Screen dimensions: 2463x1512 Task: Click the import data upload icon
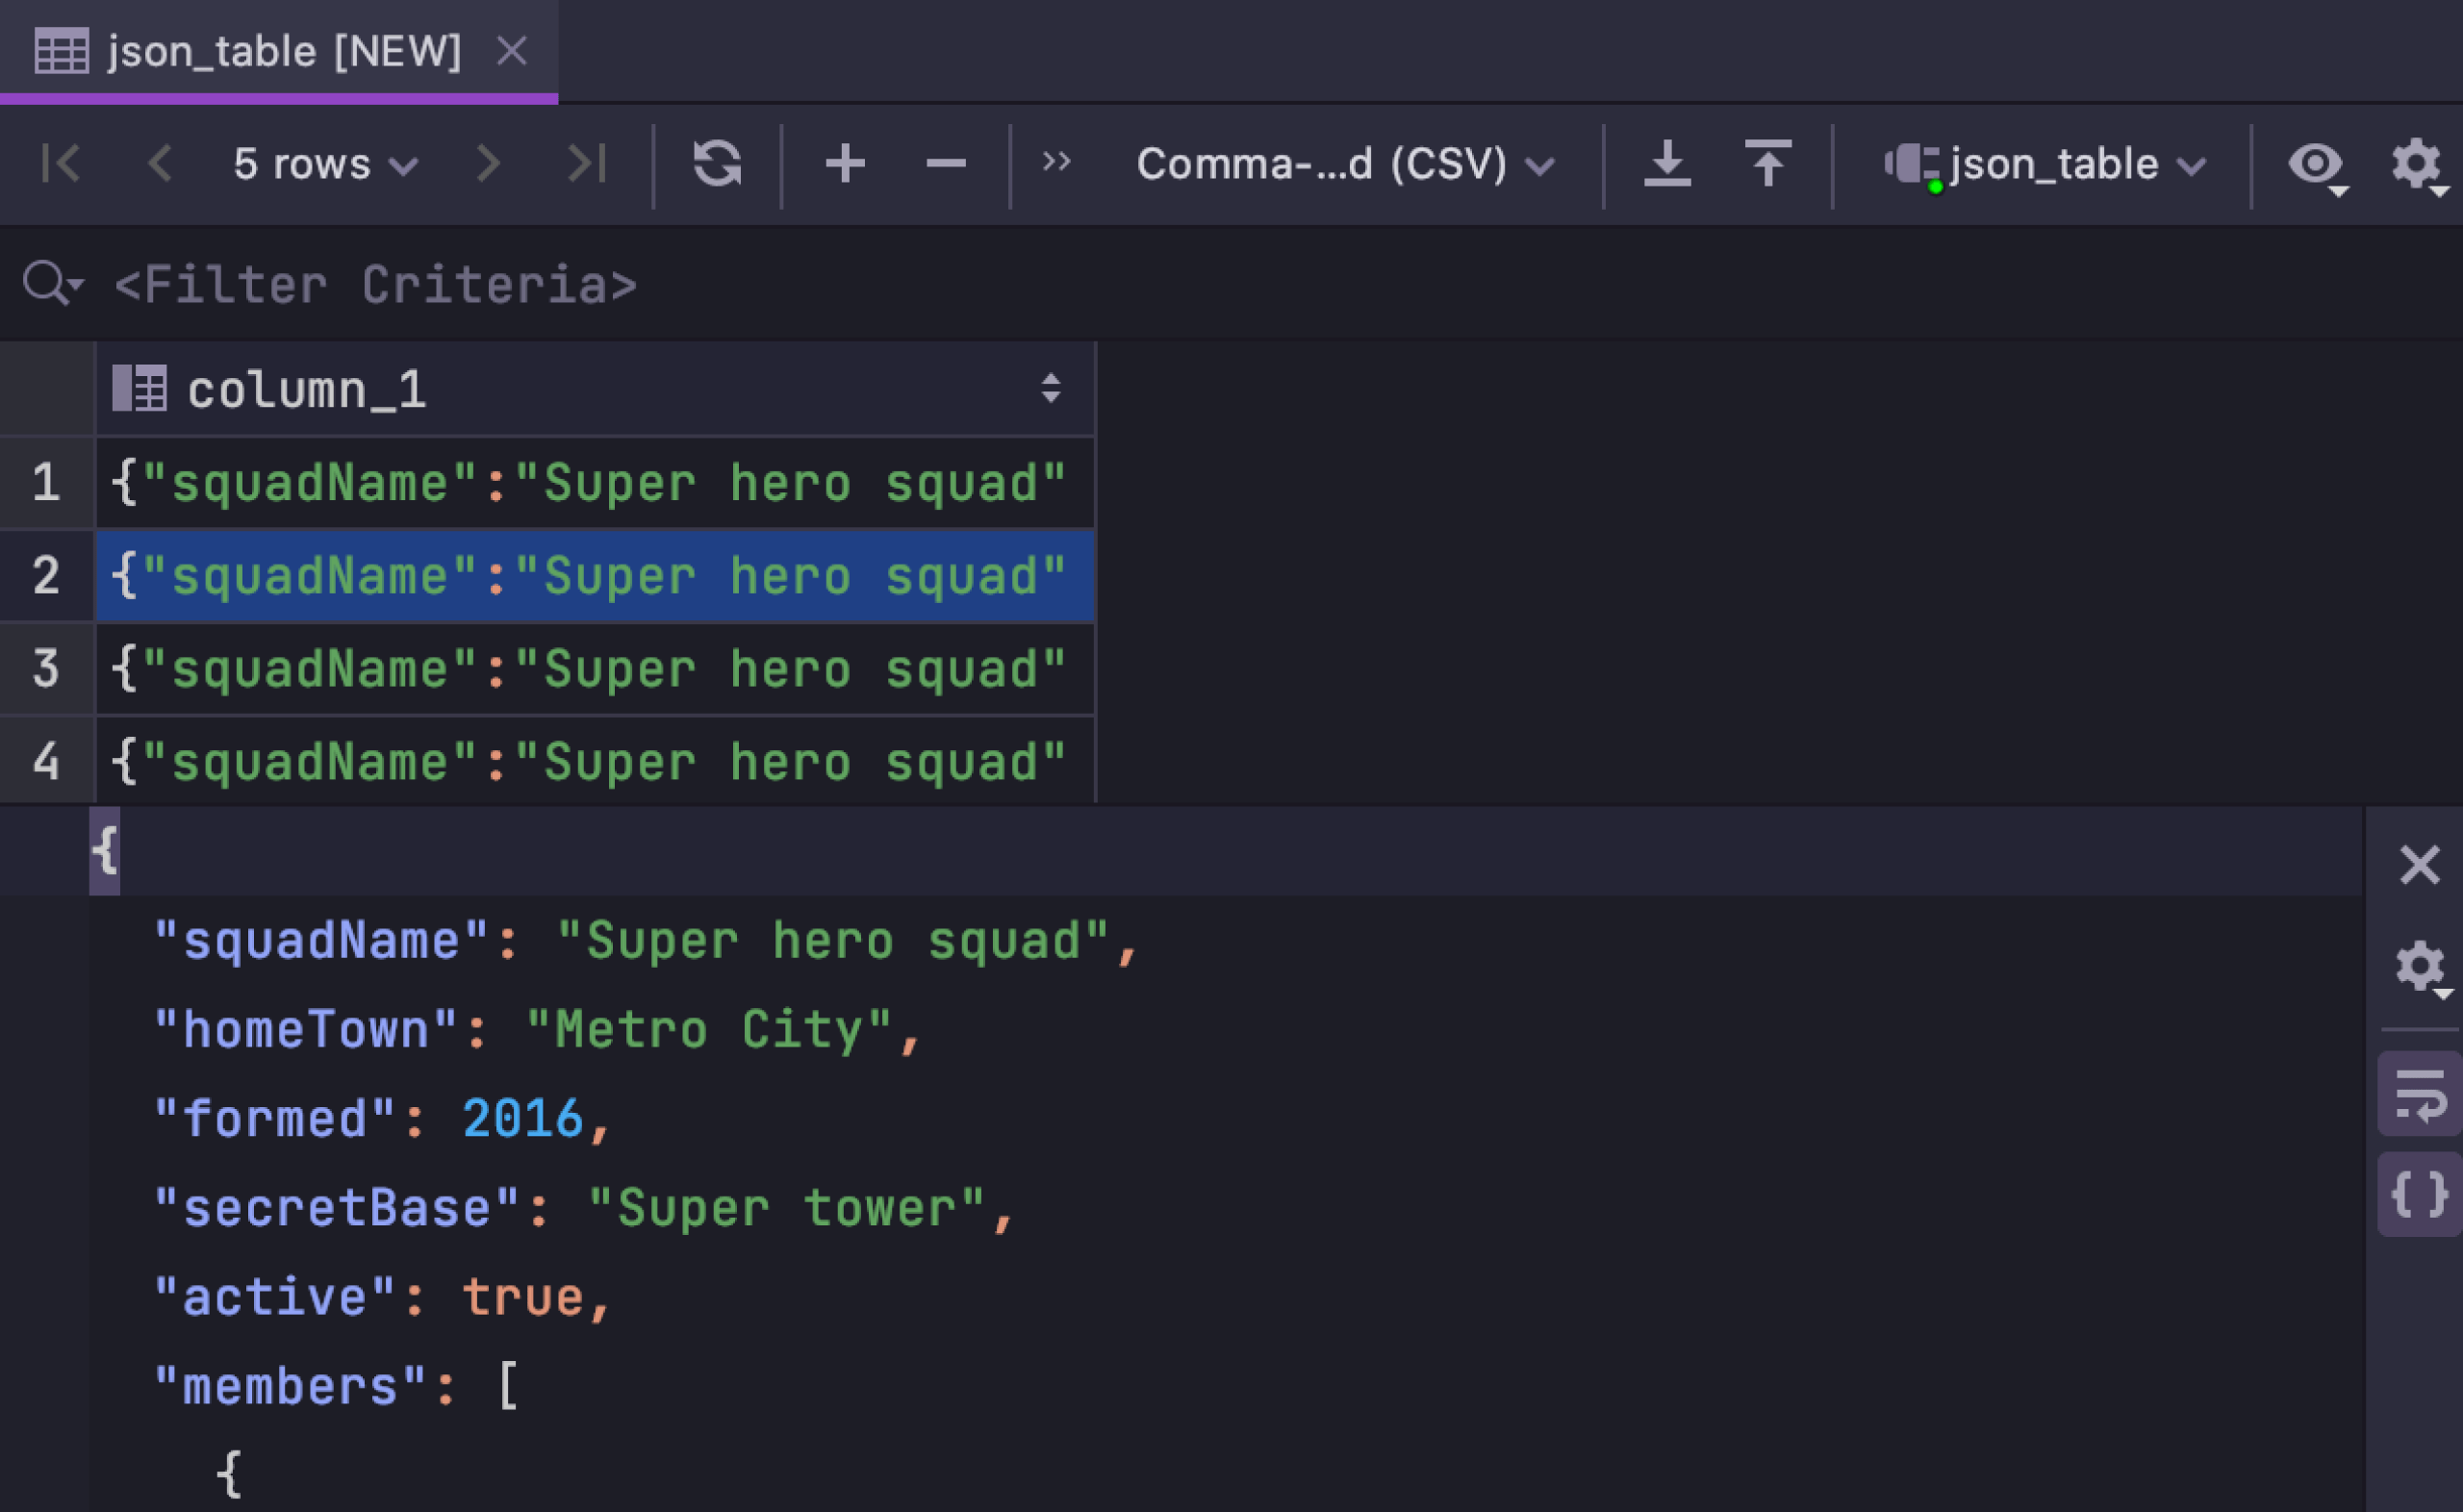coord(1767,164)
